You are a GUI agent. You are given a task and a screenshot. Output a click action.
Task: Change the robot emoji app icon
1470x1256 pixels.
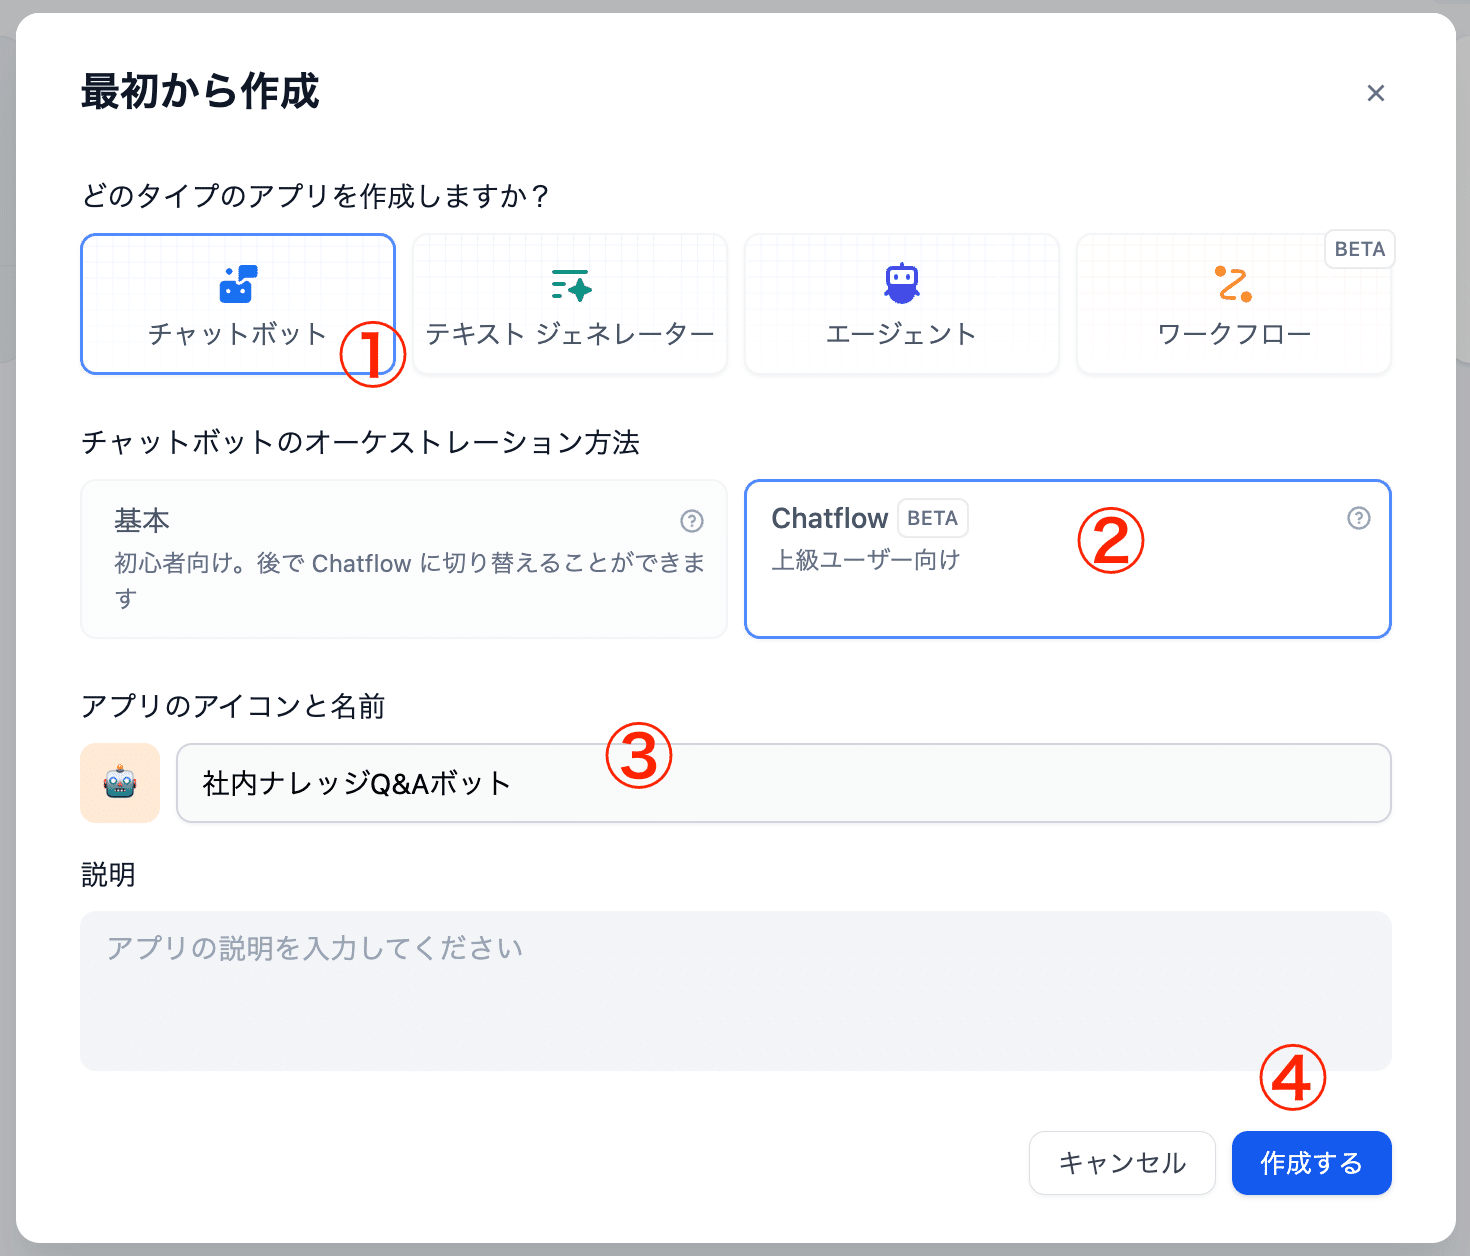tap(120, 783)
